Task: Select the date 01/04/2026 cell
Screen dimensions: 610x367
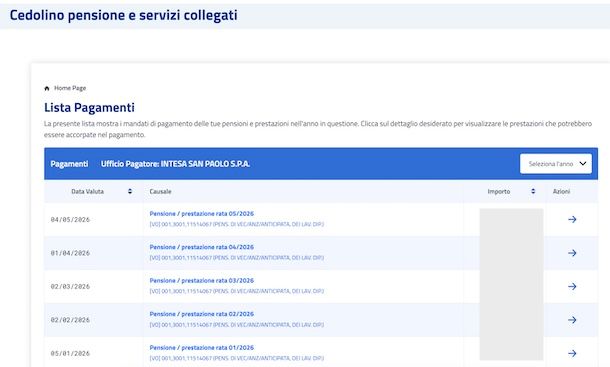Action: pyautogui.click(x=70, y=253)
